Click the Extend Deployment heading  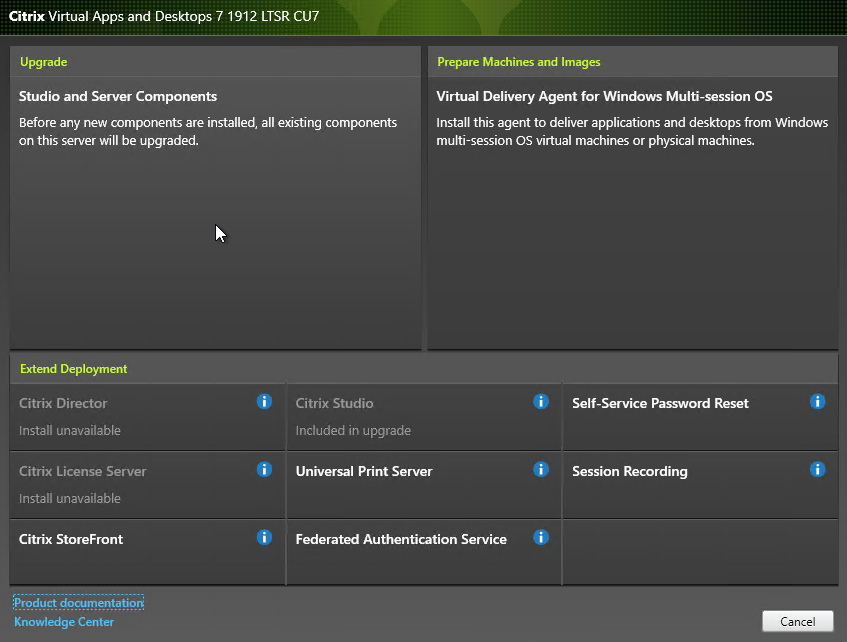[x=73, y=369]
